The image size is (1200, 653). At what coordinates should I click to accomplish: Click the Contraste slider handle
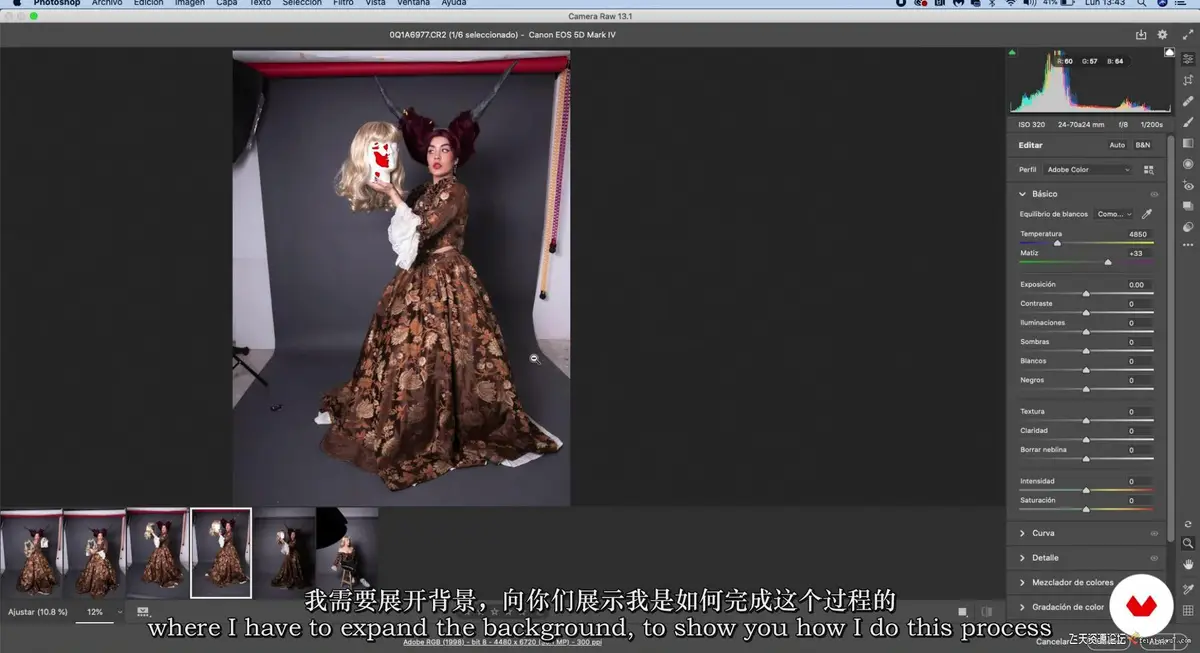[1086, 312]
